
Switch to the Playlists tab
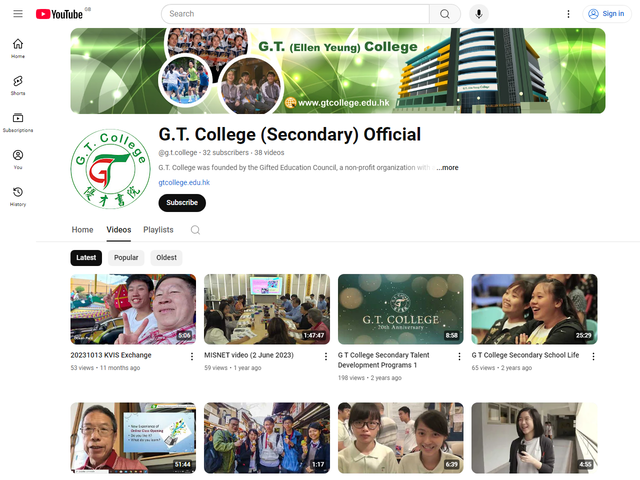tap(158, 230)
